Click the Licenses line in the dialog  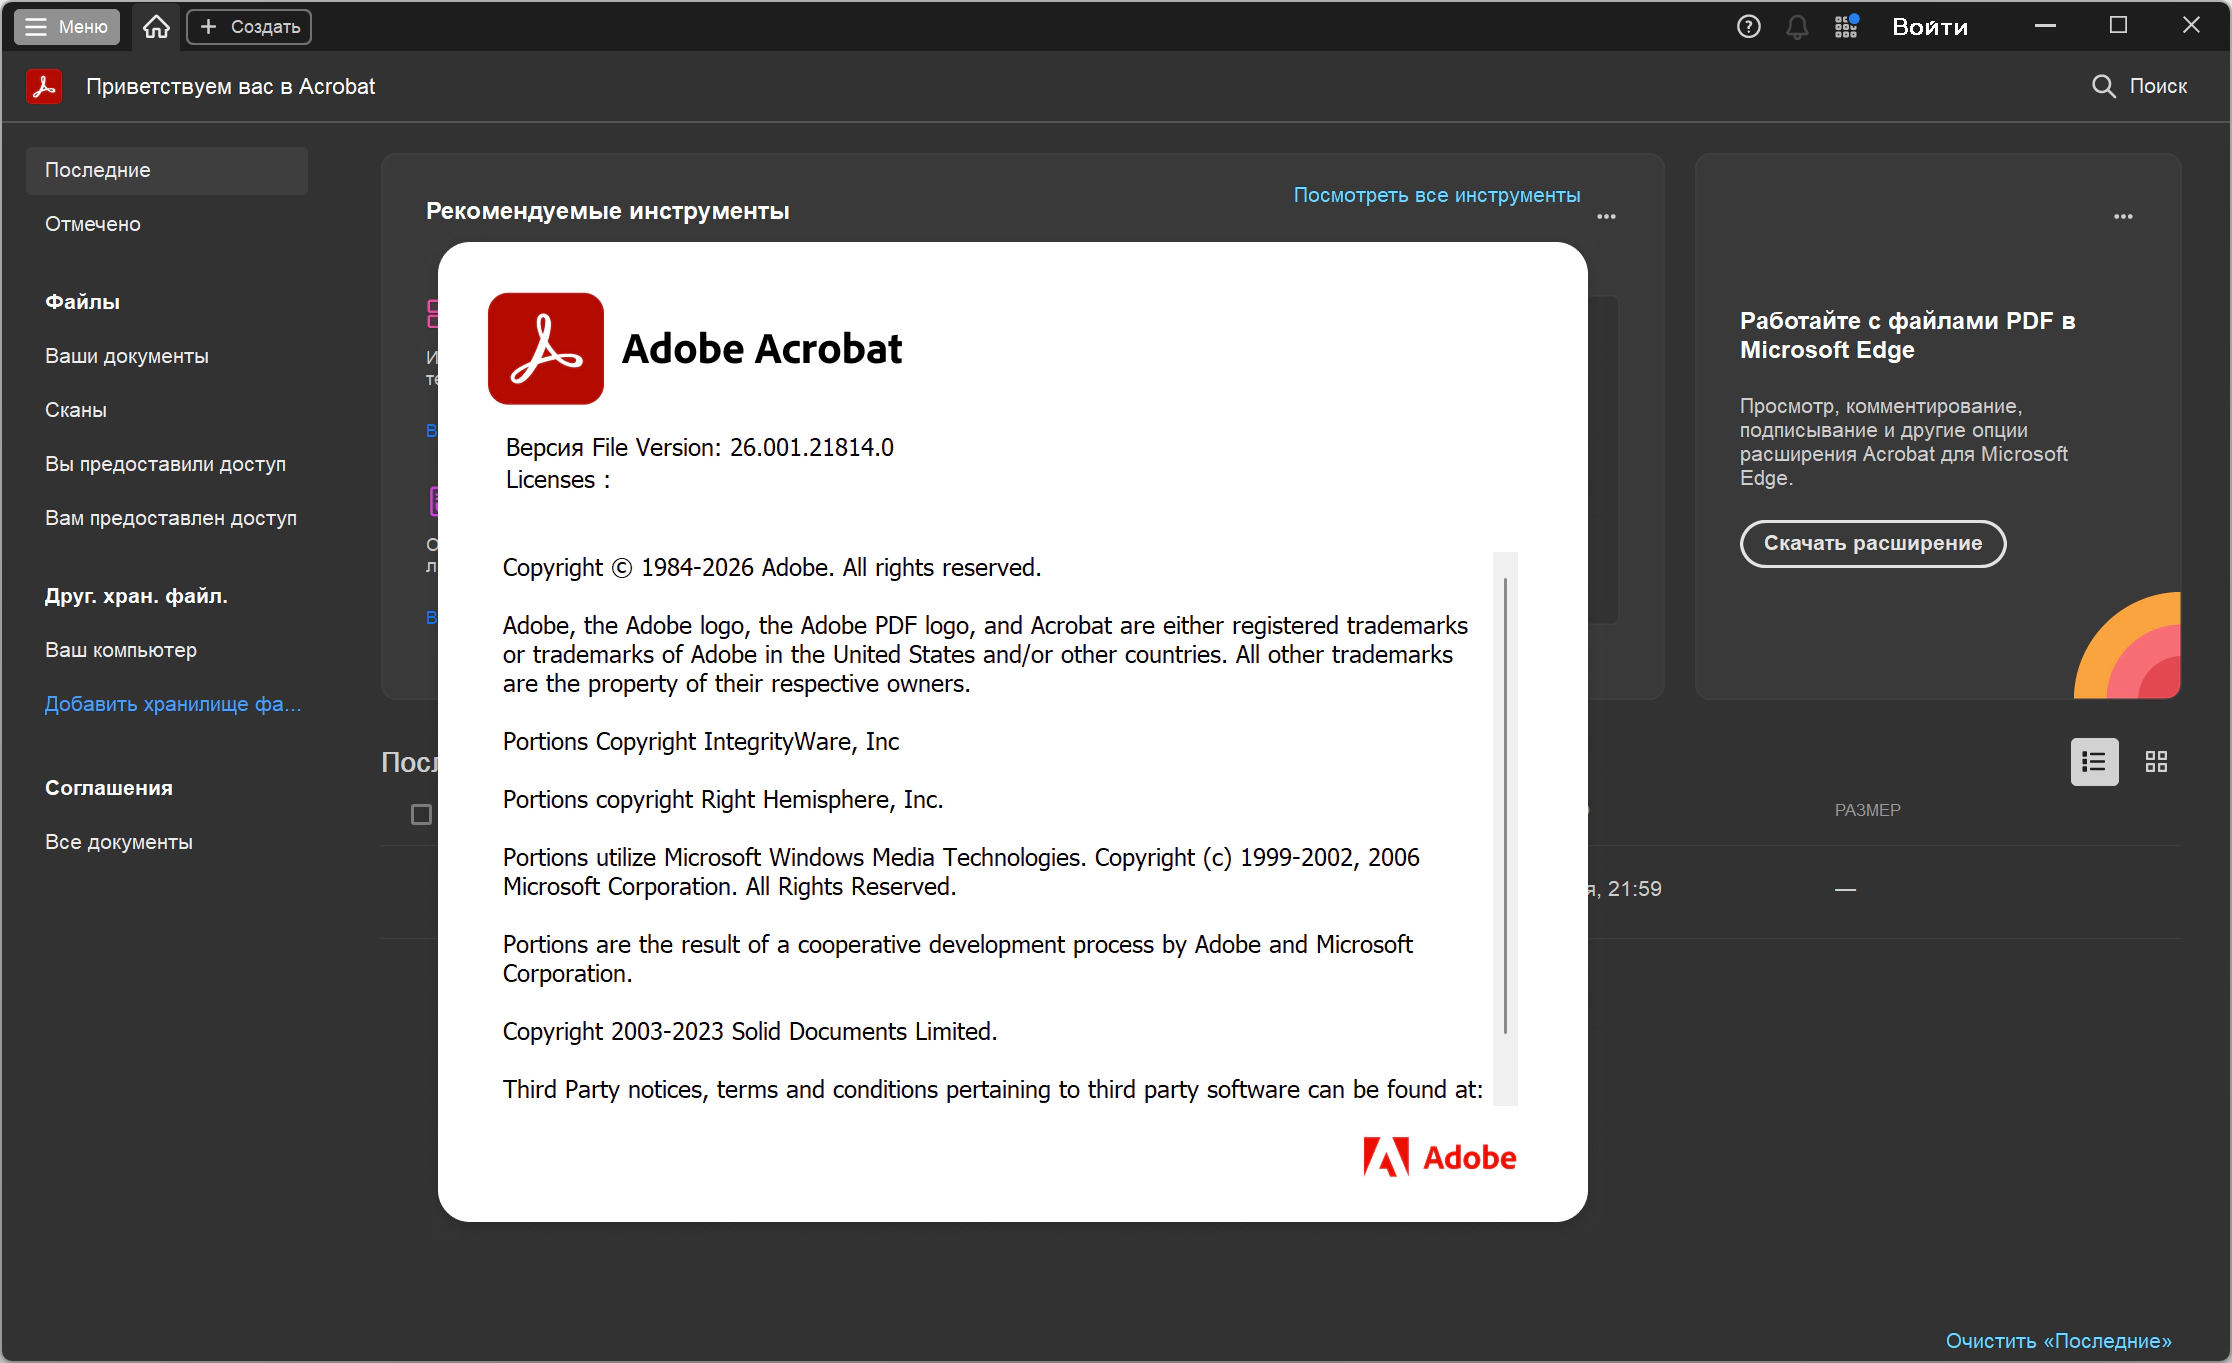tap(557, 480)
